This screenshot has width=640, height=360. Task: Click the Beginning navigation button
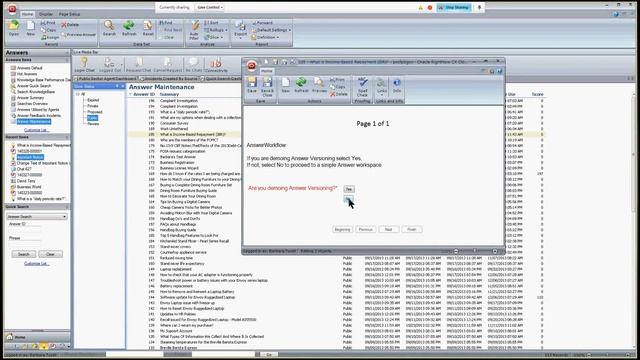[x=342, y=229]
